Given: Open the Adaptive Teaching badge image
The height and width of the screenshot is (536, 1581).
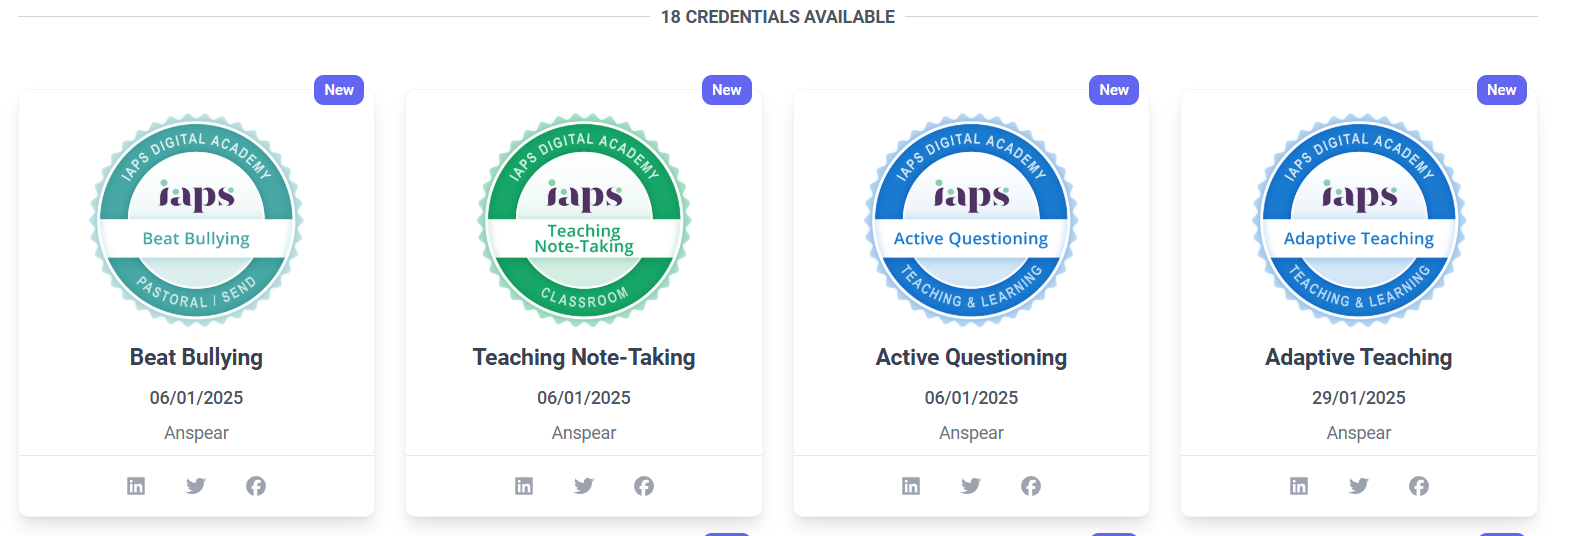Looking at the screenshot, I should point(1359,219).
